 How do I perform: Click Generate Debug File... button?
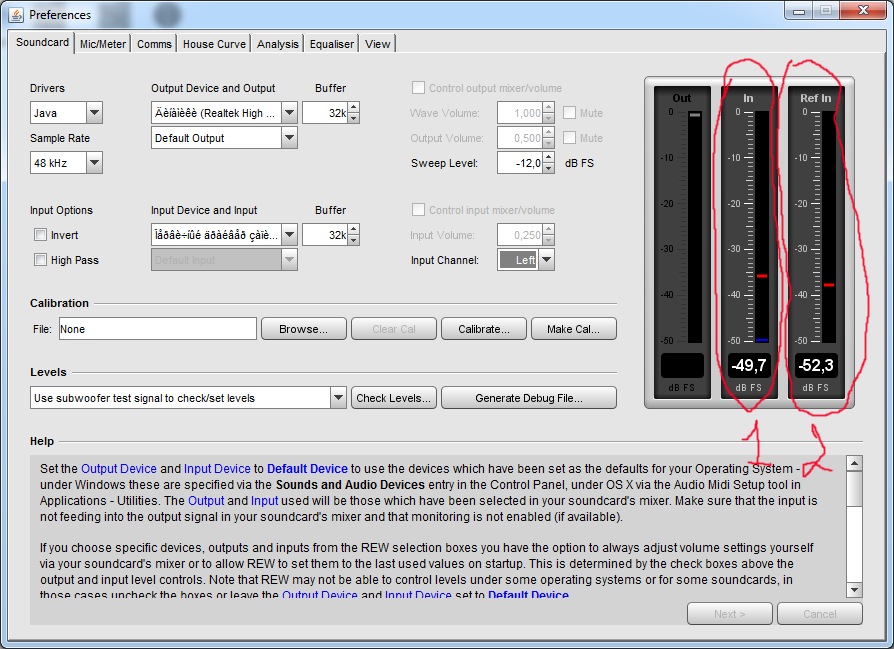(x=529, y=398)
